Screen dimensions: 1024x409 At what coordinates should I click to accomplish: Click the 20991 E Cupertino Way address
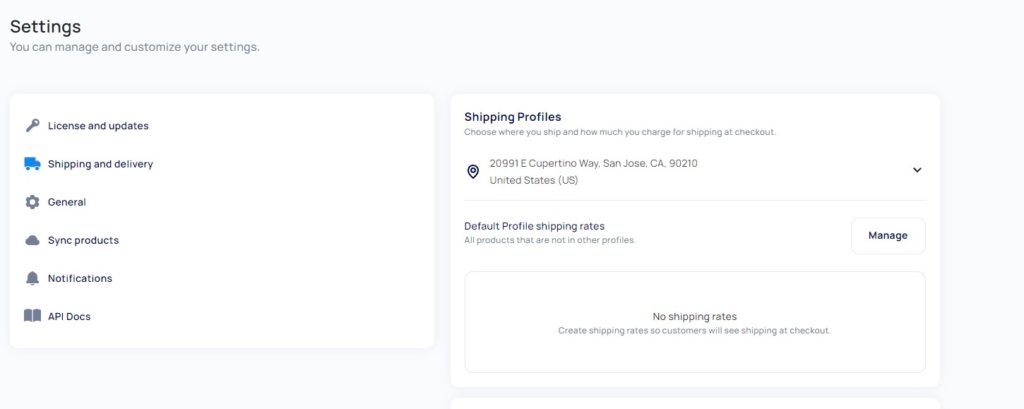(593, 163)
